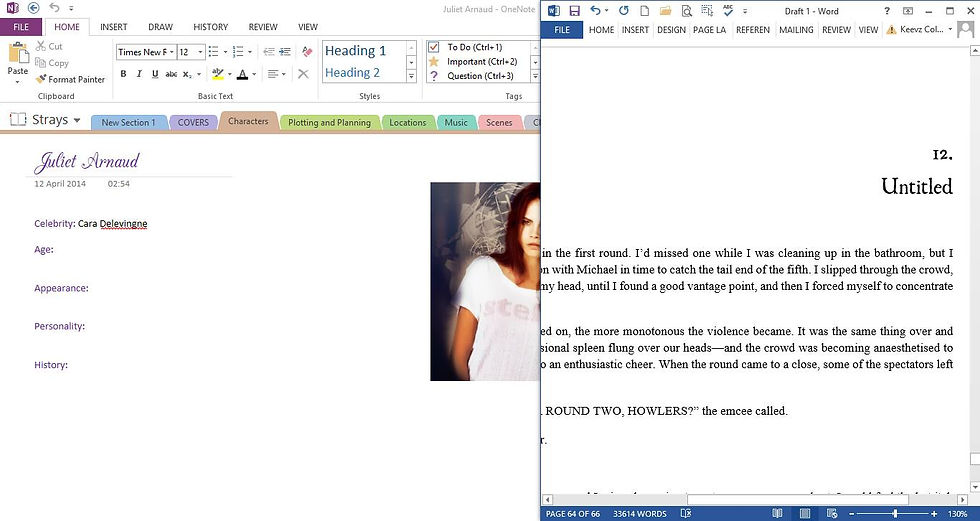
Task: Click the paragraph alignment icon in OneNote
Action: [273, 74]
